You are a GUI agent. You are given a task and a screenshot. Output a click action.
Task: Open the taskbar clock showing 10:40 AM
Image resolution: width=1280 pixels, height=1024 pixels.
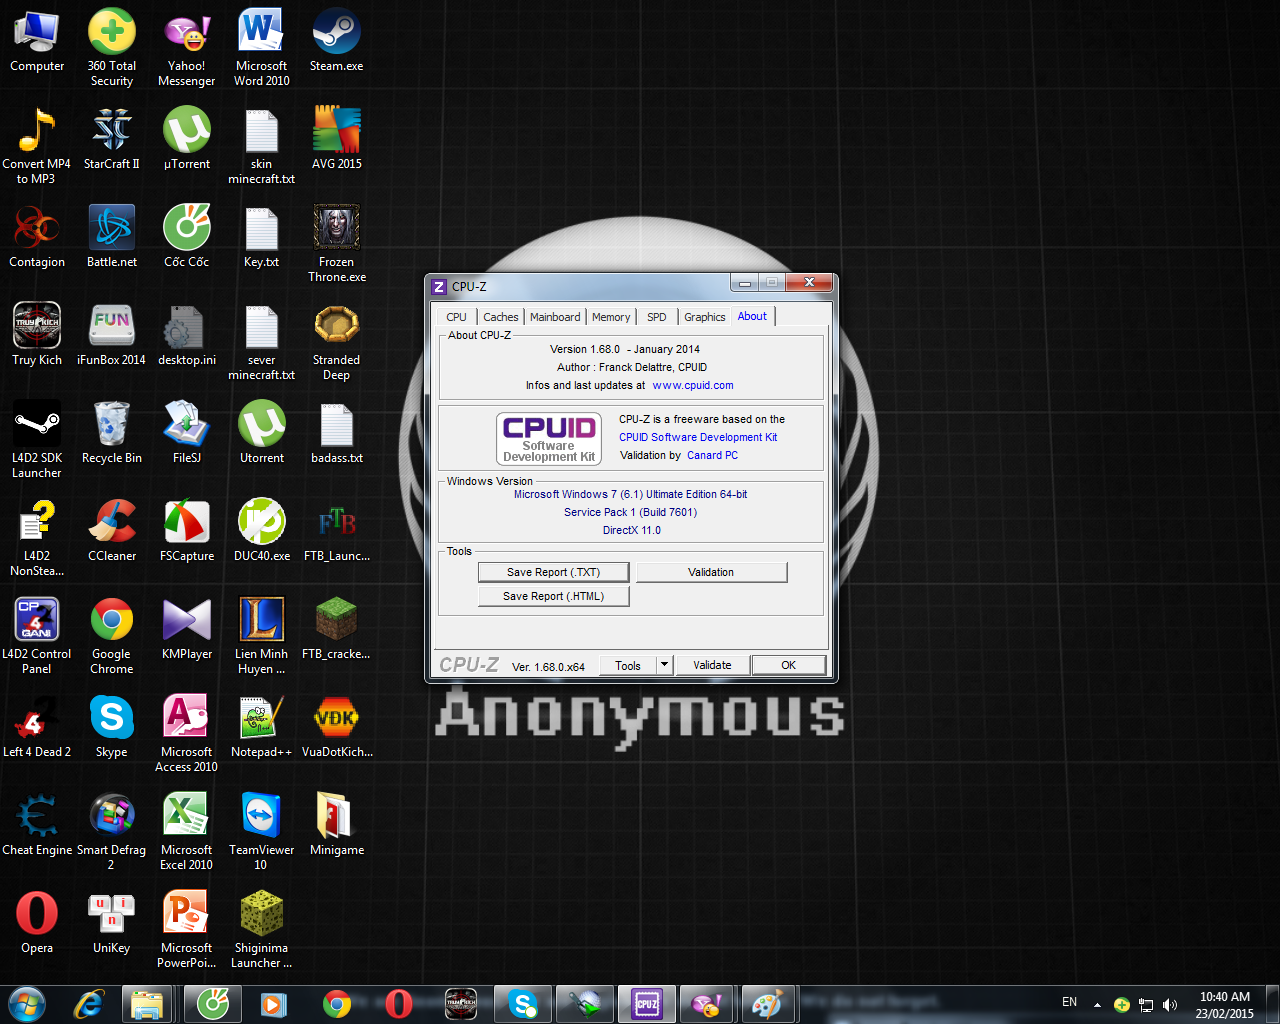coord(1225,1005)
